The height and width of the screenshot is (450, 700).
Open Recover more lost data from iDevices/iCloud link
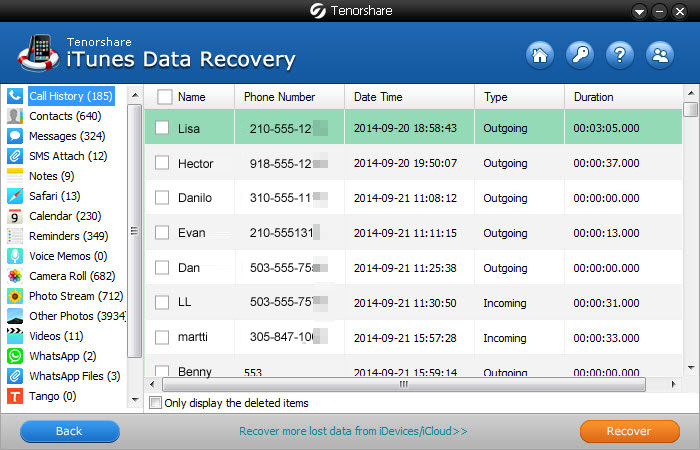[353, 431]
